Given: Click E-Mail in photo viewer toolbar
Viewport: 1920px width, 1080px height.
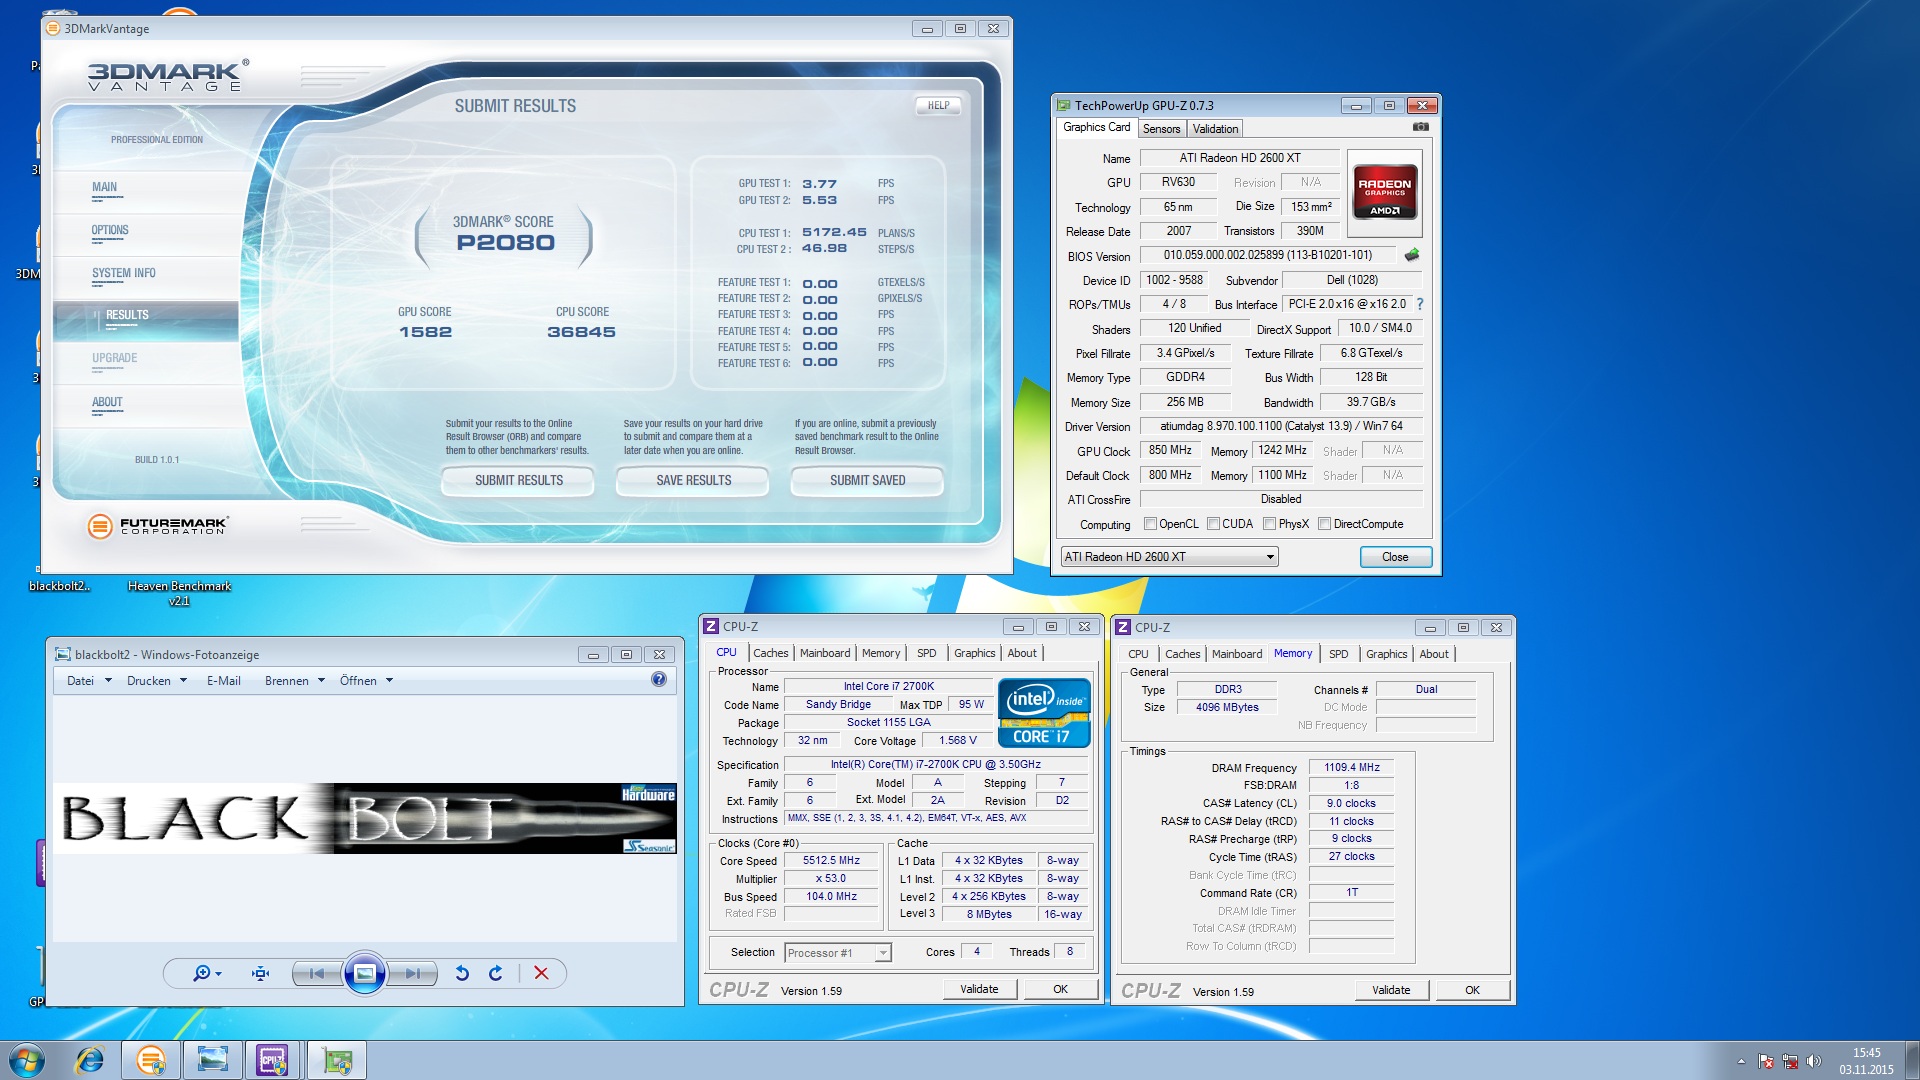Looking at the screenshot, I should click(224, 681).
